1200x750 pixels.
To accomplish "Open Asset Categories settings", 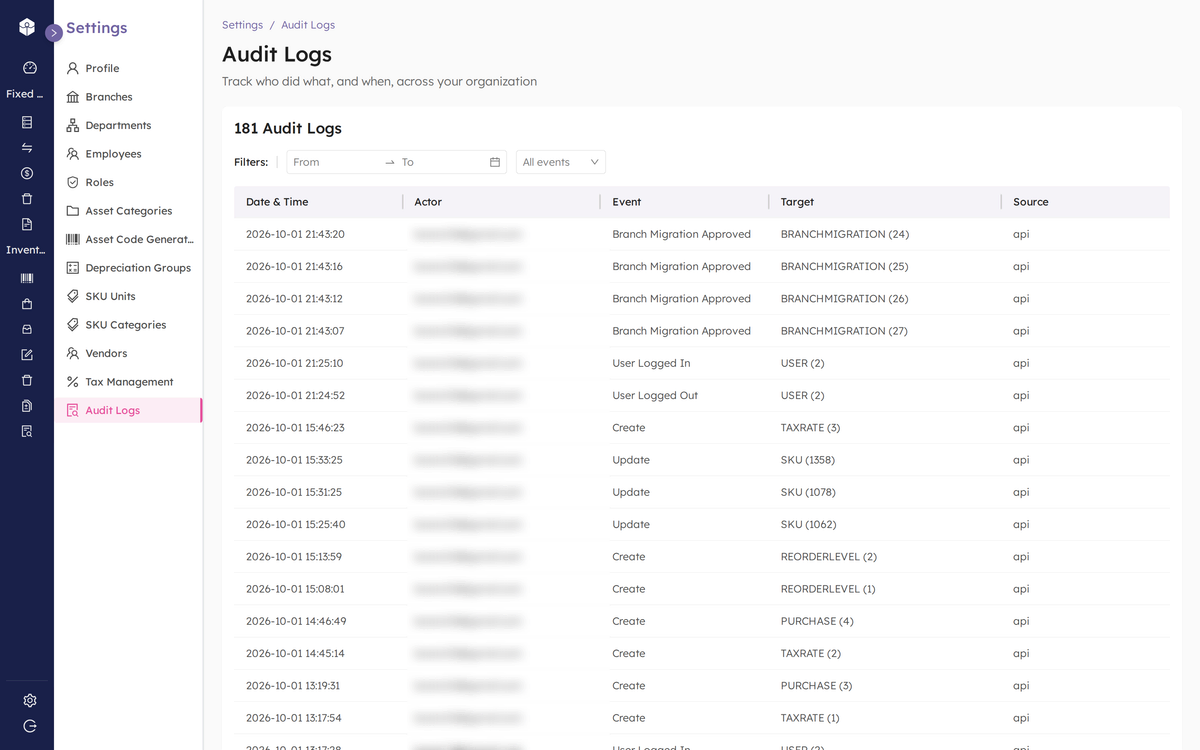I will point(128,211).
